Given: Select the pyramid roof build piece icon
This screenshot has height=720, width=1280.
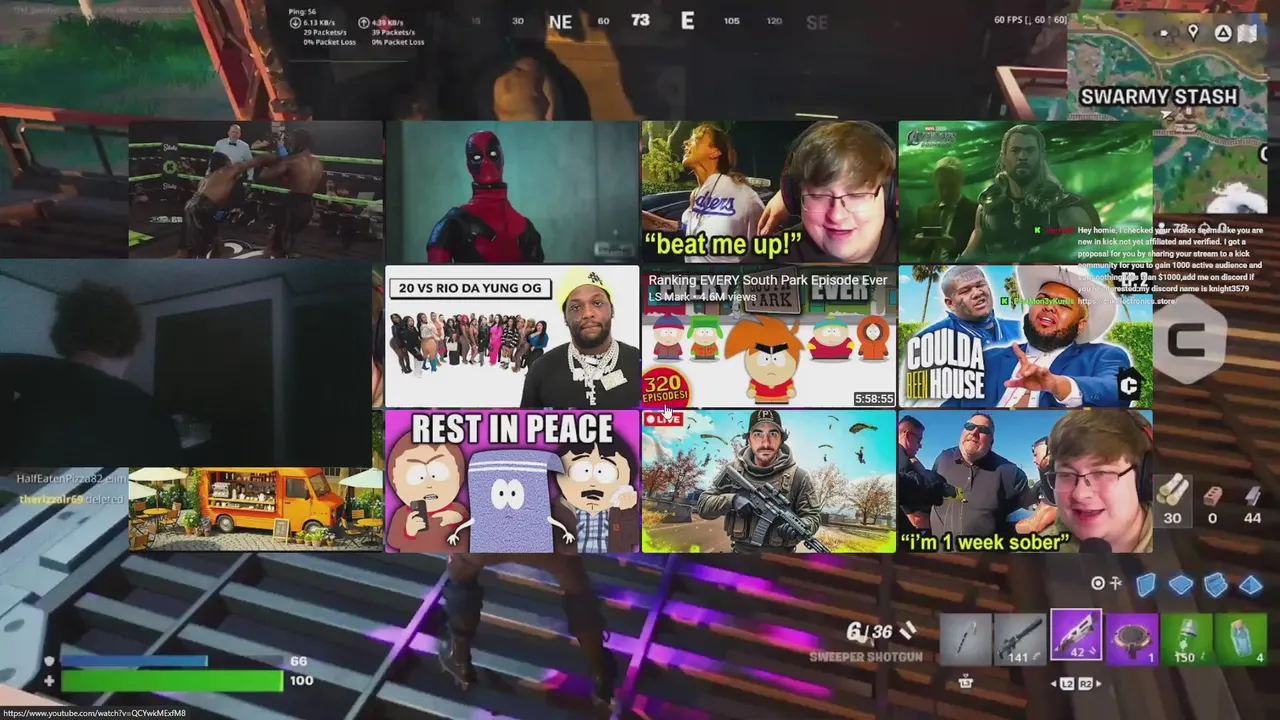Looking at the screenshot, I should pyautogui.click(x=1251, y=585).
